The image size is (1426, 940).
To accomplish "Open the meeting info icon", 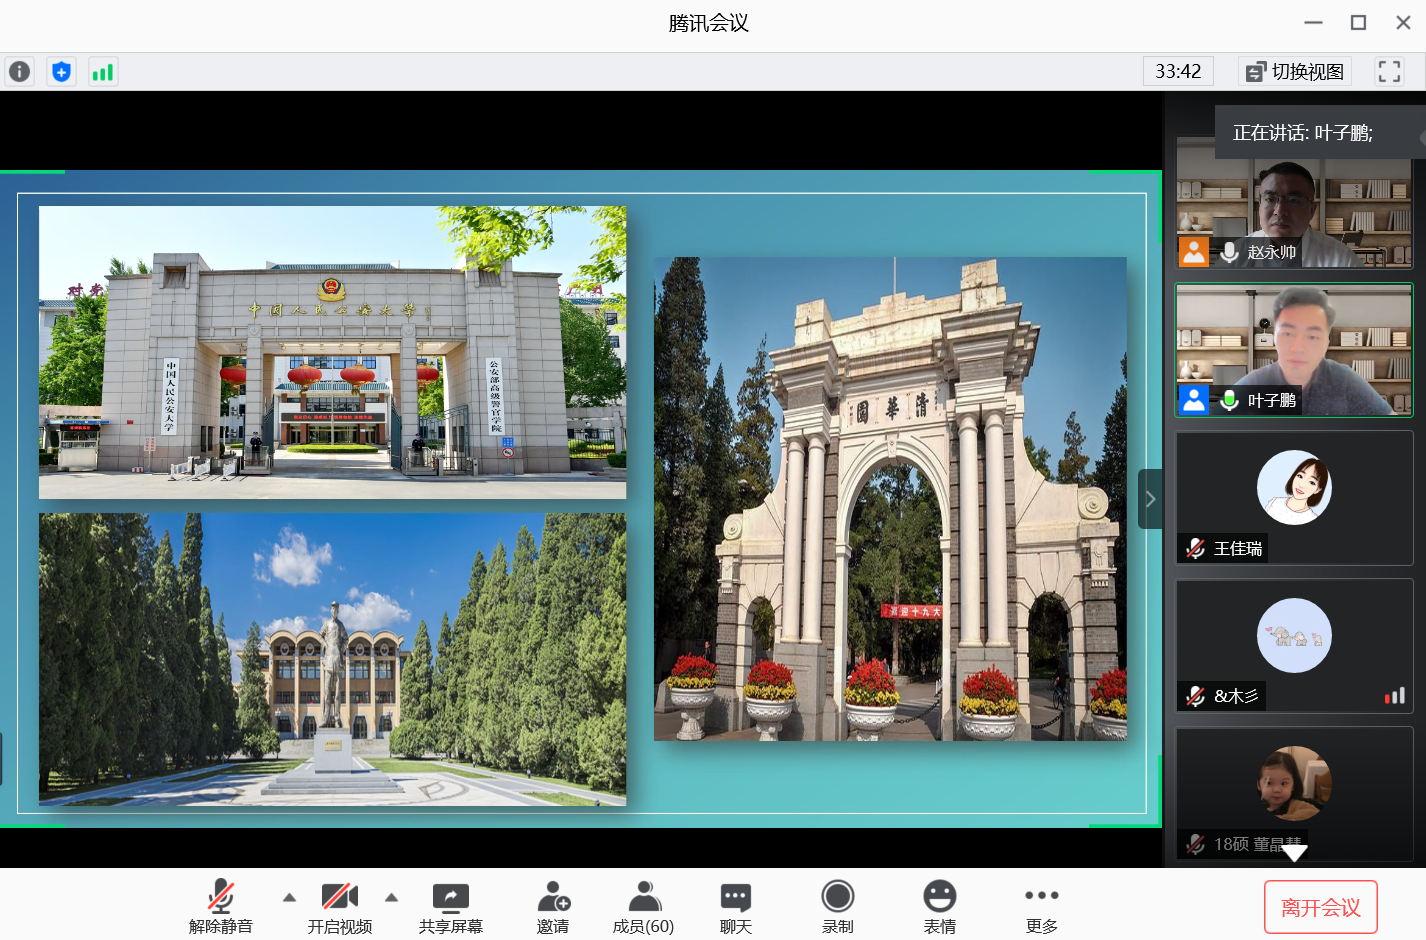I will click(19, 72).
